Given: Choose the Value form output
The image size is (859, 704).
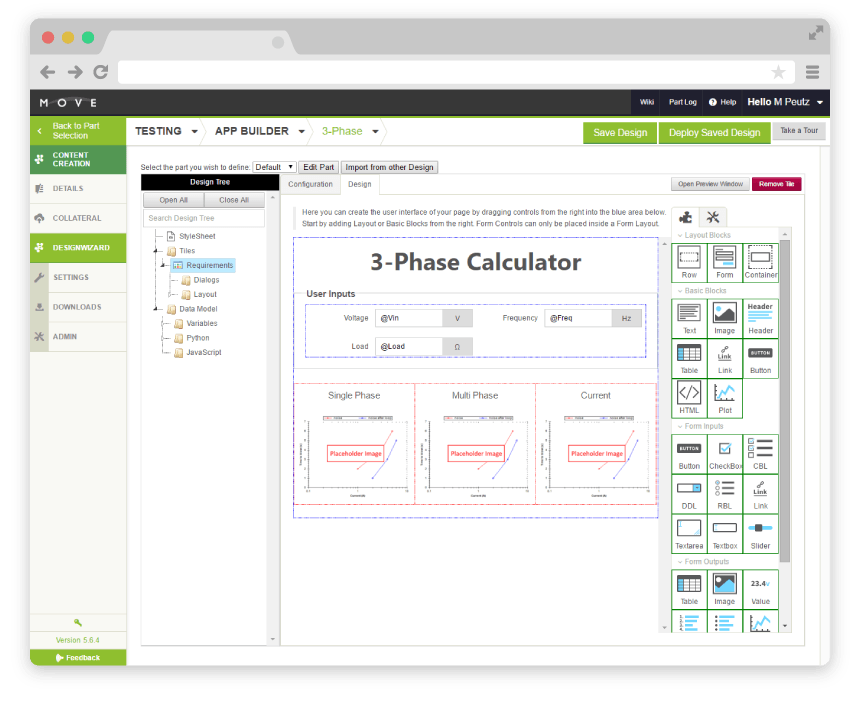Looking at the screenshot, I should click(x=760, y=589).
